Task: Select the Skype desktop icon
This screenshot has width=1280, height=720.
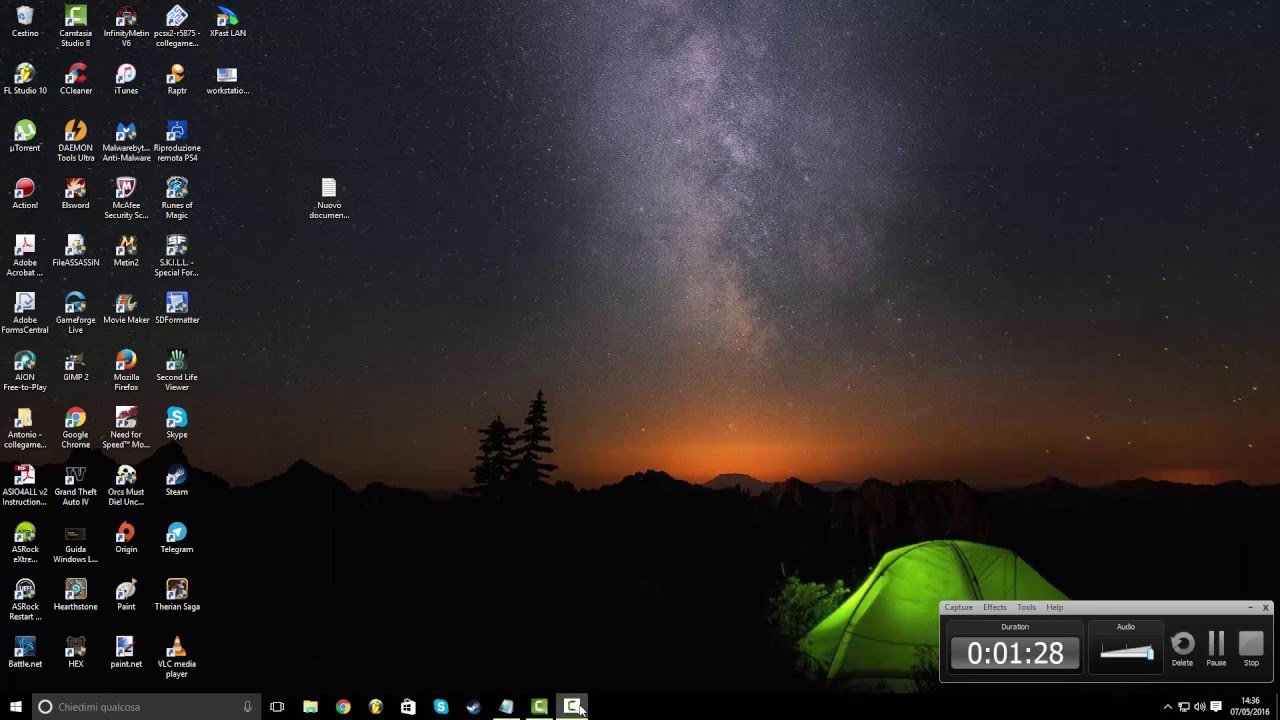Action: 177,423
